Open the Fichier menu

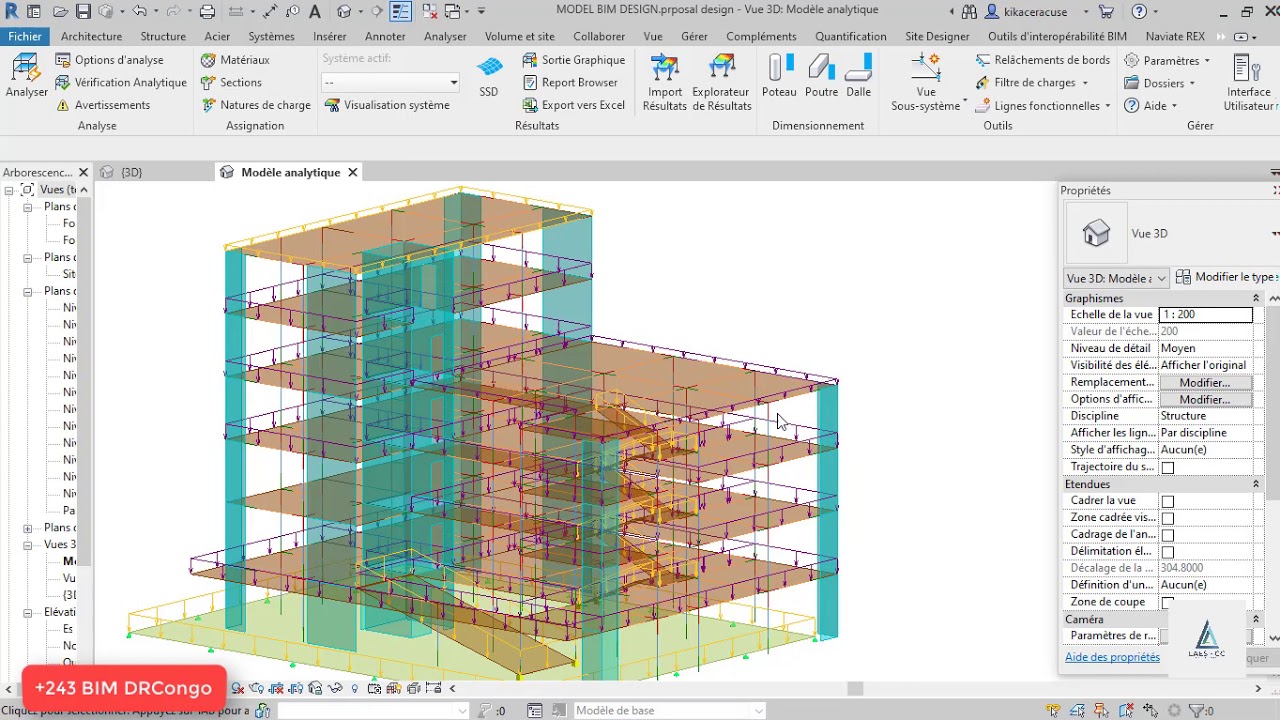(x=25, y=36)
